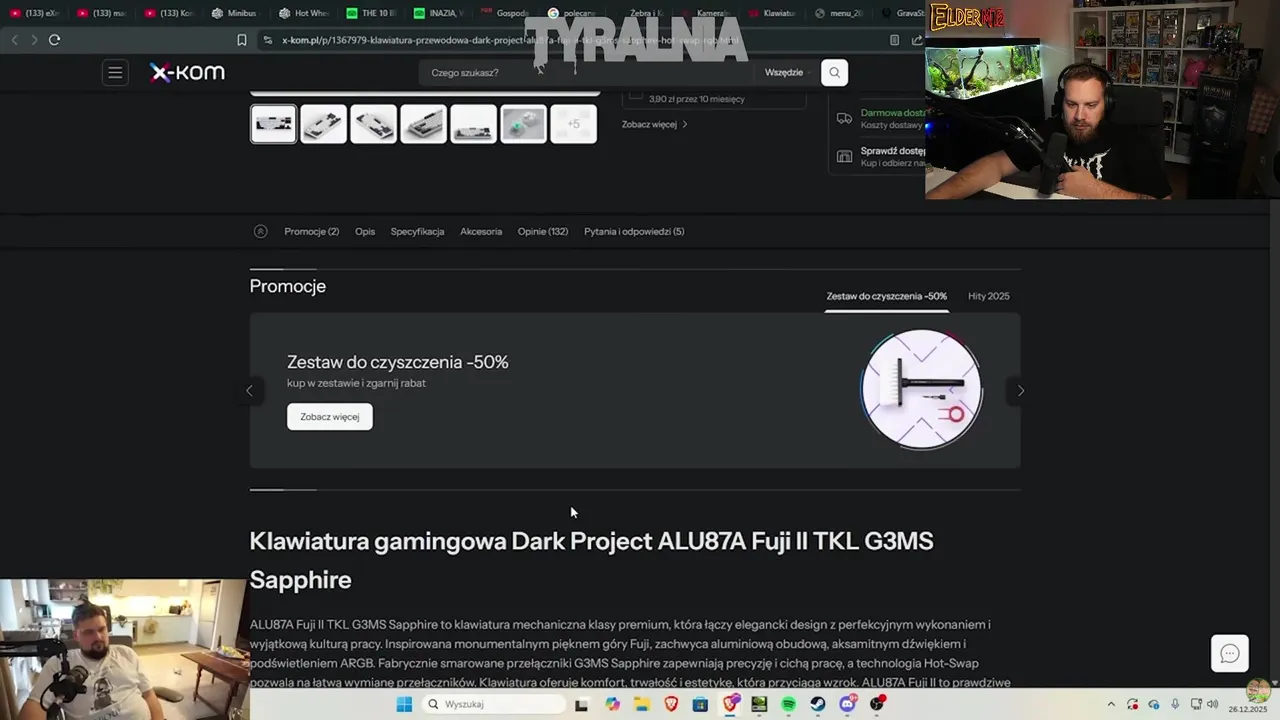Show hidden tray icons chevron
The width and height of the screenshot is (1280, 720).
point(1110,704)
